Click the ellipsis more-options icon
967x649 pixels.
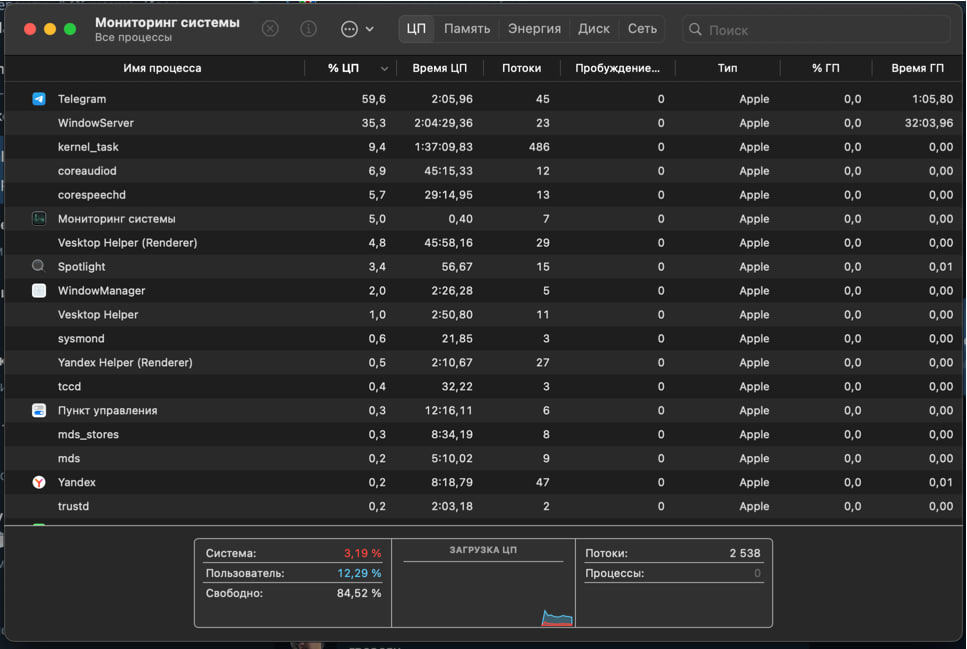(349, 29)
